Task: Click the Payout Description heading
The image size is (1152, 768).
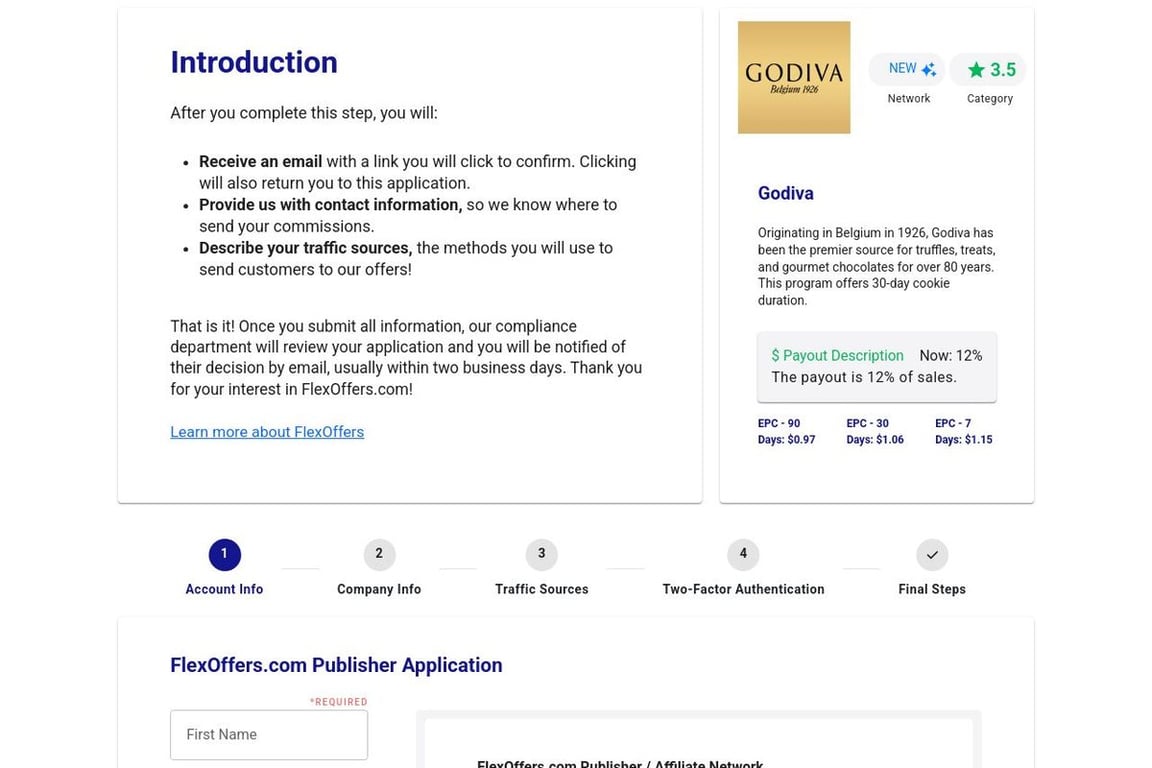Action: (x=837, y=355)
